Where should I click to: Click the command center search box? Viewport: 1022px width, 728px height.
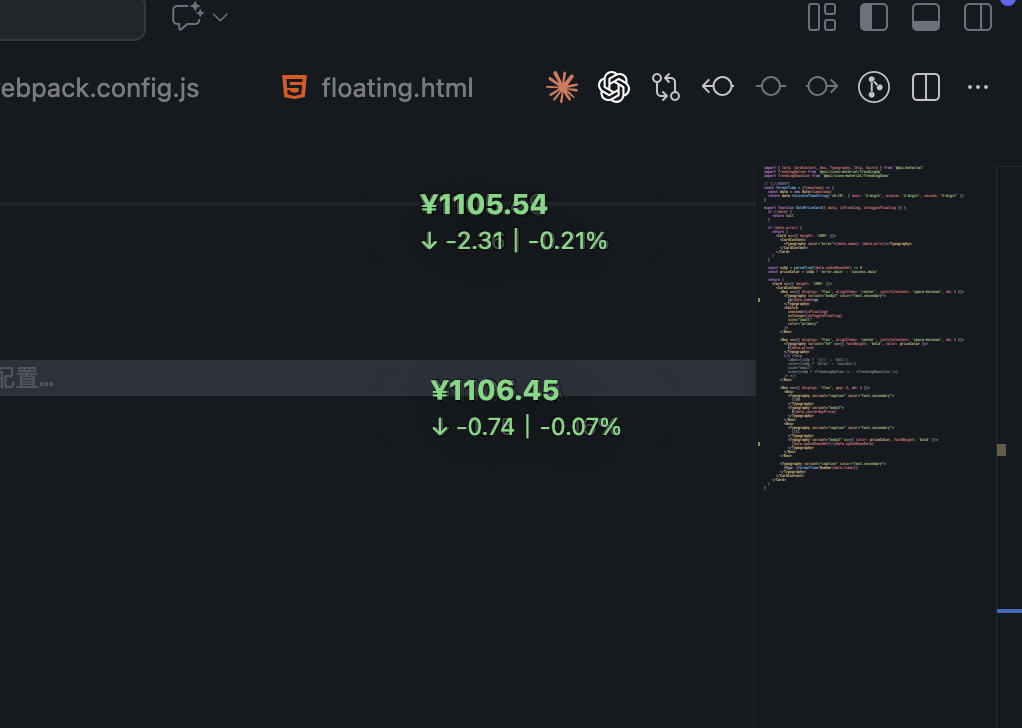(70, 18)
